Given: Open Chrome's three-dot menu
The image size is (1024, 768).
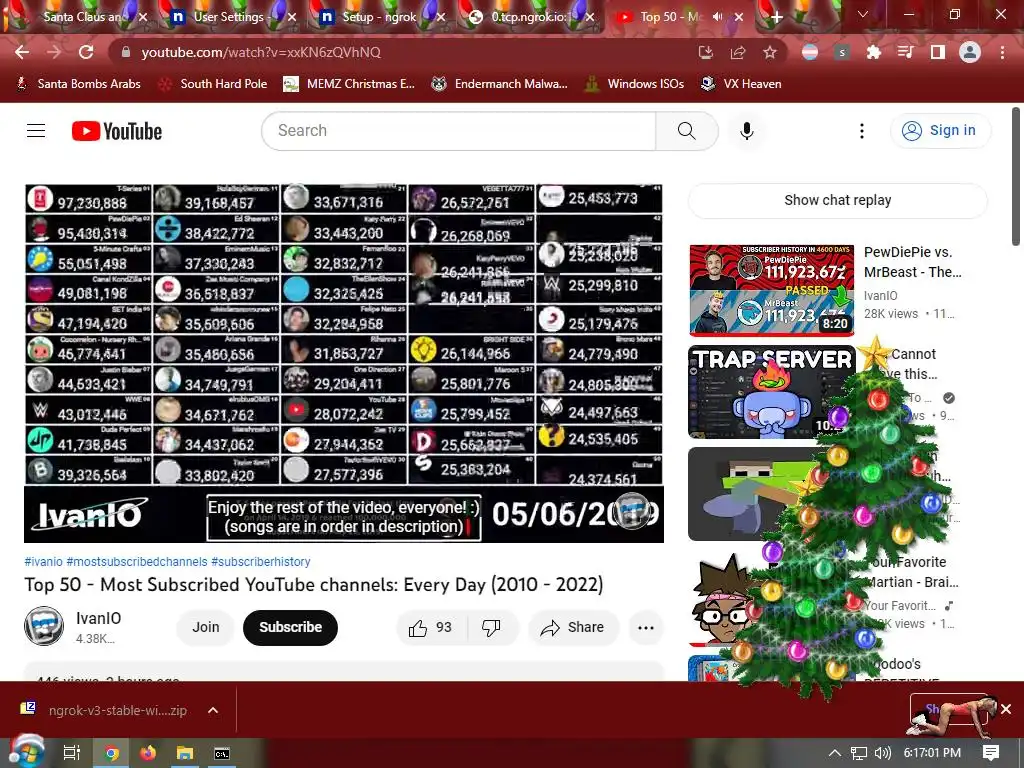Looking at the screenshot, I should pyautogui.click(x=1002, y=52).
